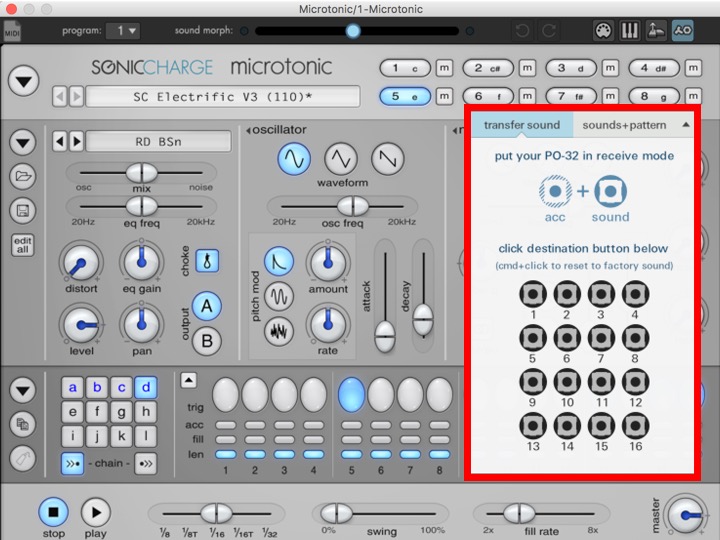Click PO-32 destination button 1
Viewport: 720px width, 540px height.
click(533, 294)
